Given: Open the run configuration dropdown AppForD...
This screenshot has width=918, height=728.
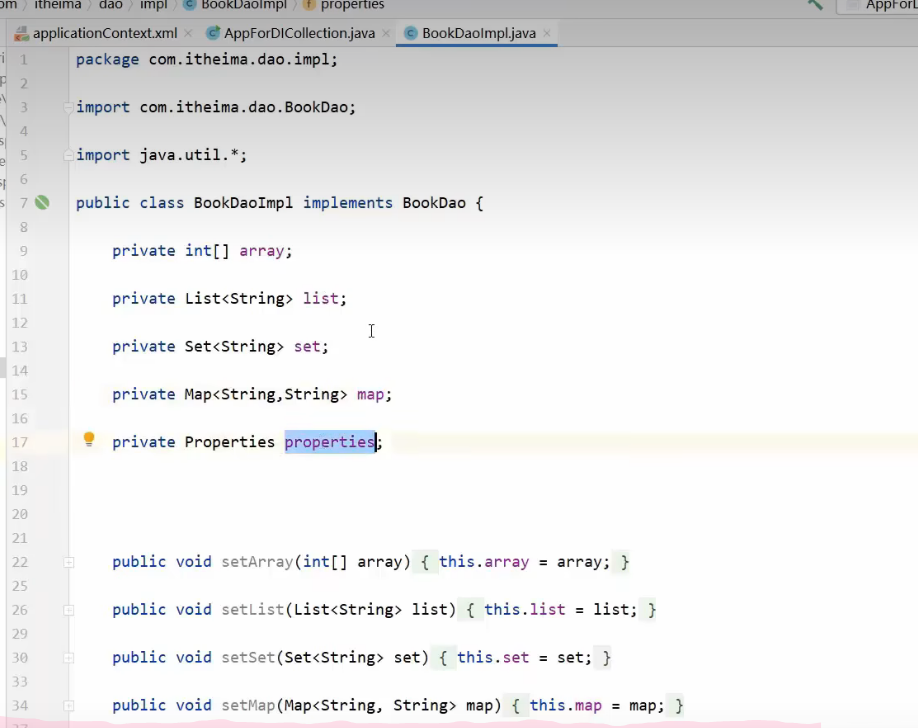Looking at the screenshot, I should (x=885, y=5).
